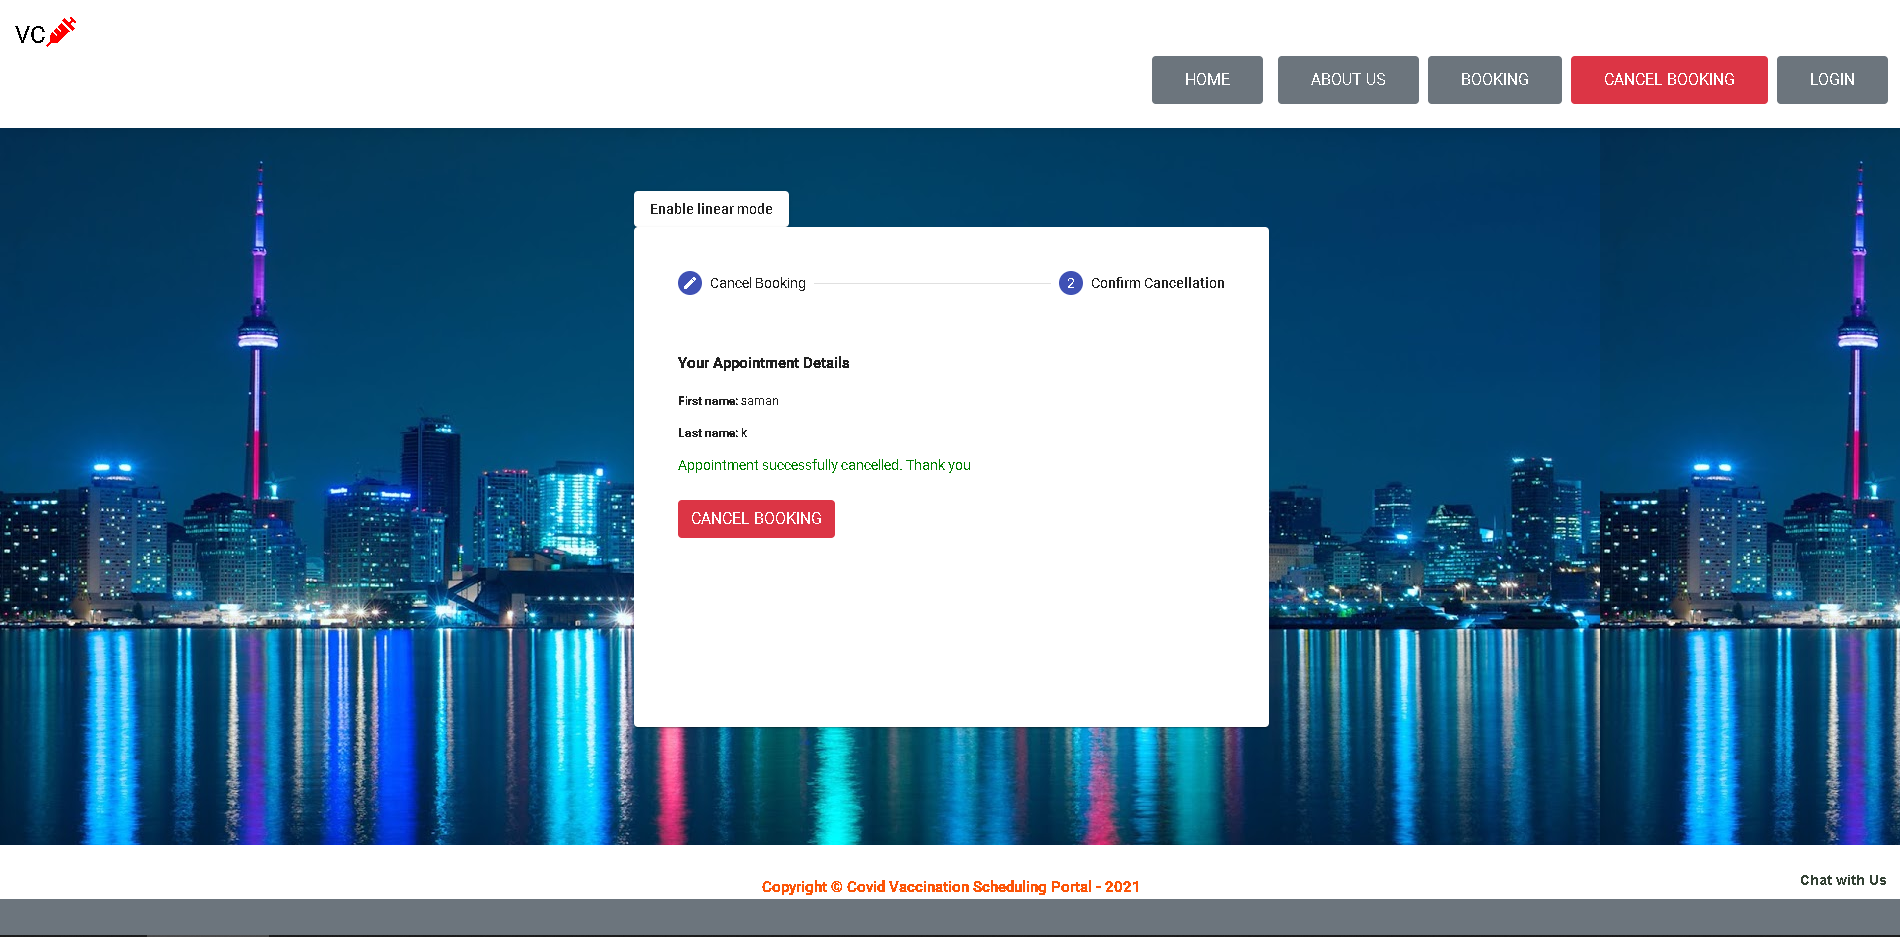Open HOME in the navigation bar
1900x937 pixels.
(x=1206, y=79)
